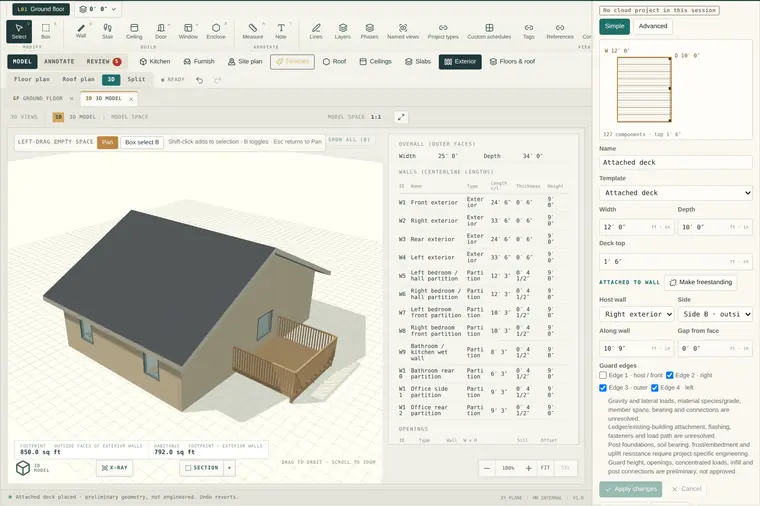This screenshot has width=760, height=506.
Task: Expand the 3D model view to fullscreen
Action: [x=401, y=117]
